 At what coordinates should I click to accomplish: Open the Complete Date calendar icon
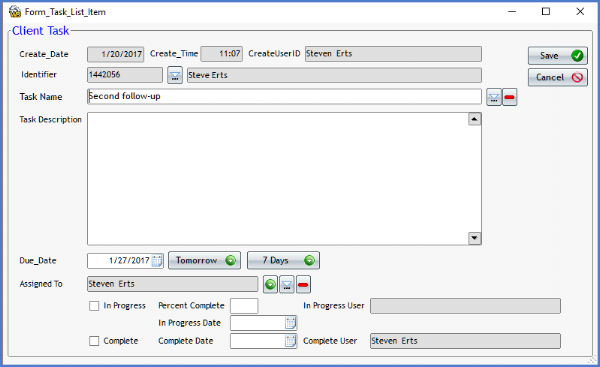point(290,341)
